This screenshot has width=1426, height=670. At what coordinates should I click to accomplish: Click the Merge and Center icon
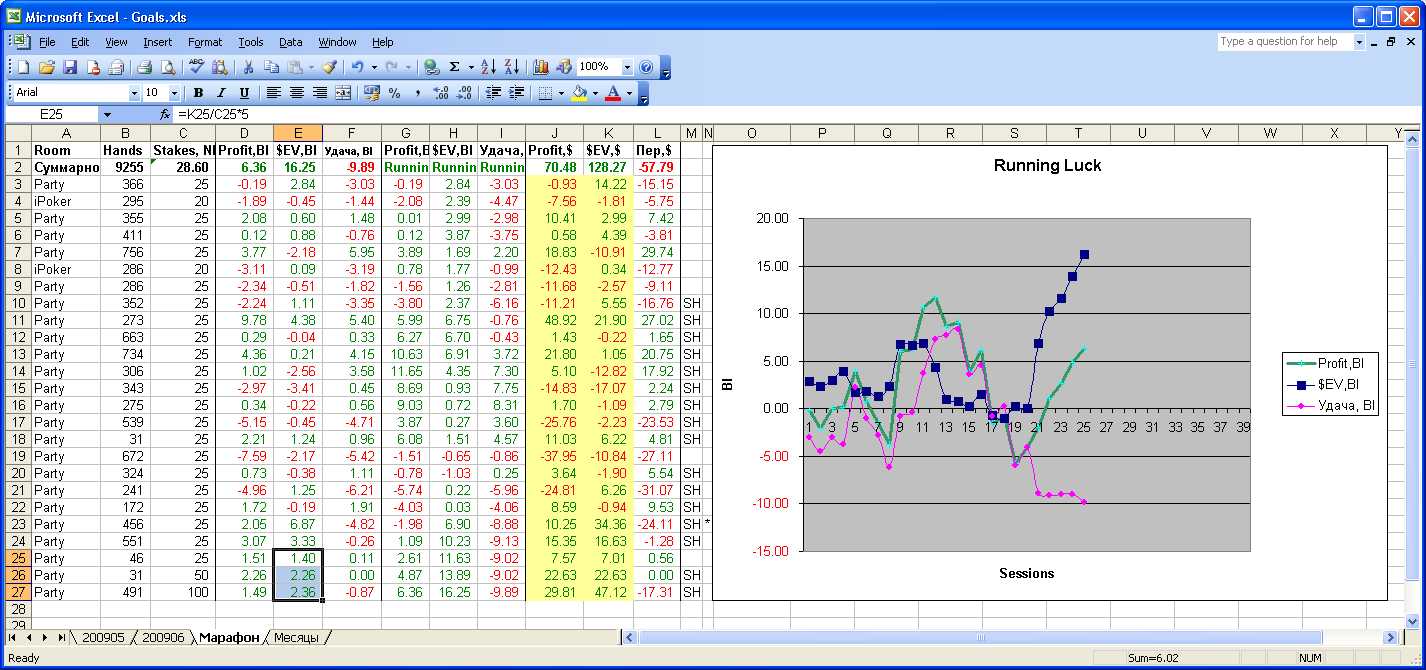pyautogui.click(x=343, y=93)
